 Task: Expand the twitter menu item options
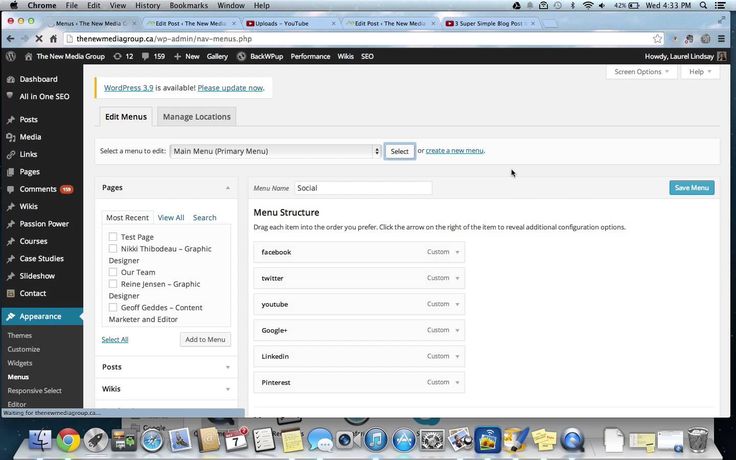[457, 278]
